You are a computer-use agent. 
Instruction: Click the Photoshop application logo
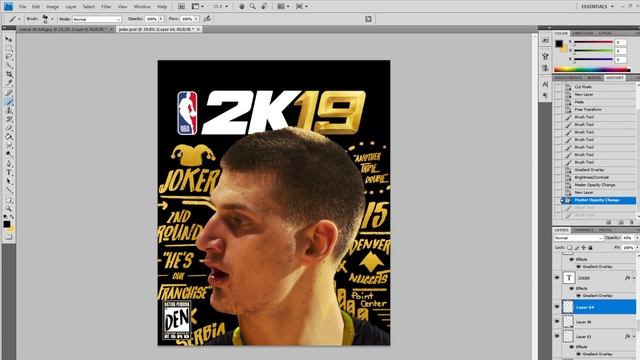(8, 7)
